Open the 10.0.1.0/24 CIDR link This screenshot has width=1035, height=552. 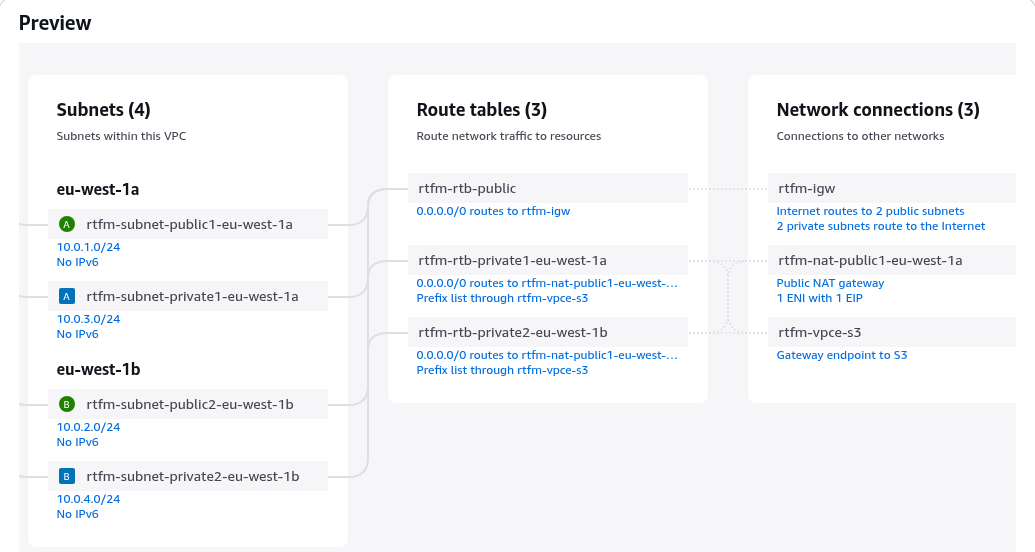88,247
